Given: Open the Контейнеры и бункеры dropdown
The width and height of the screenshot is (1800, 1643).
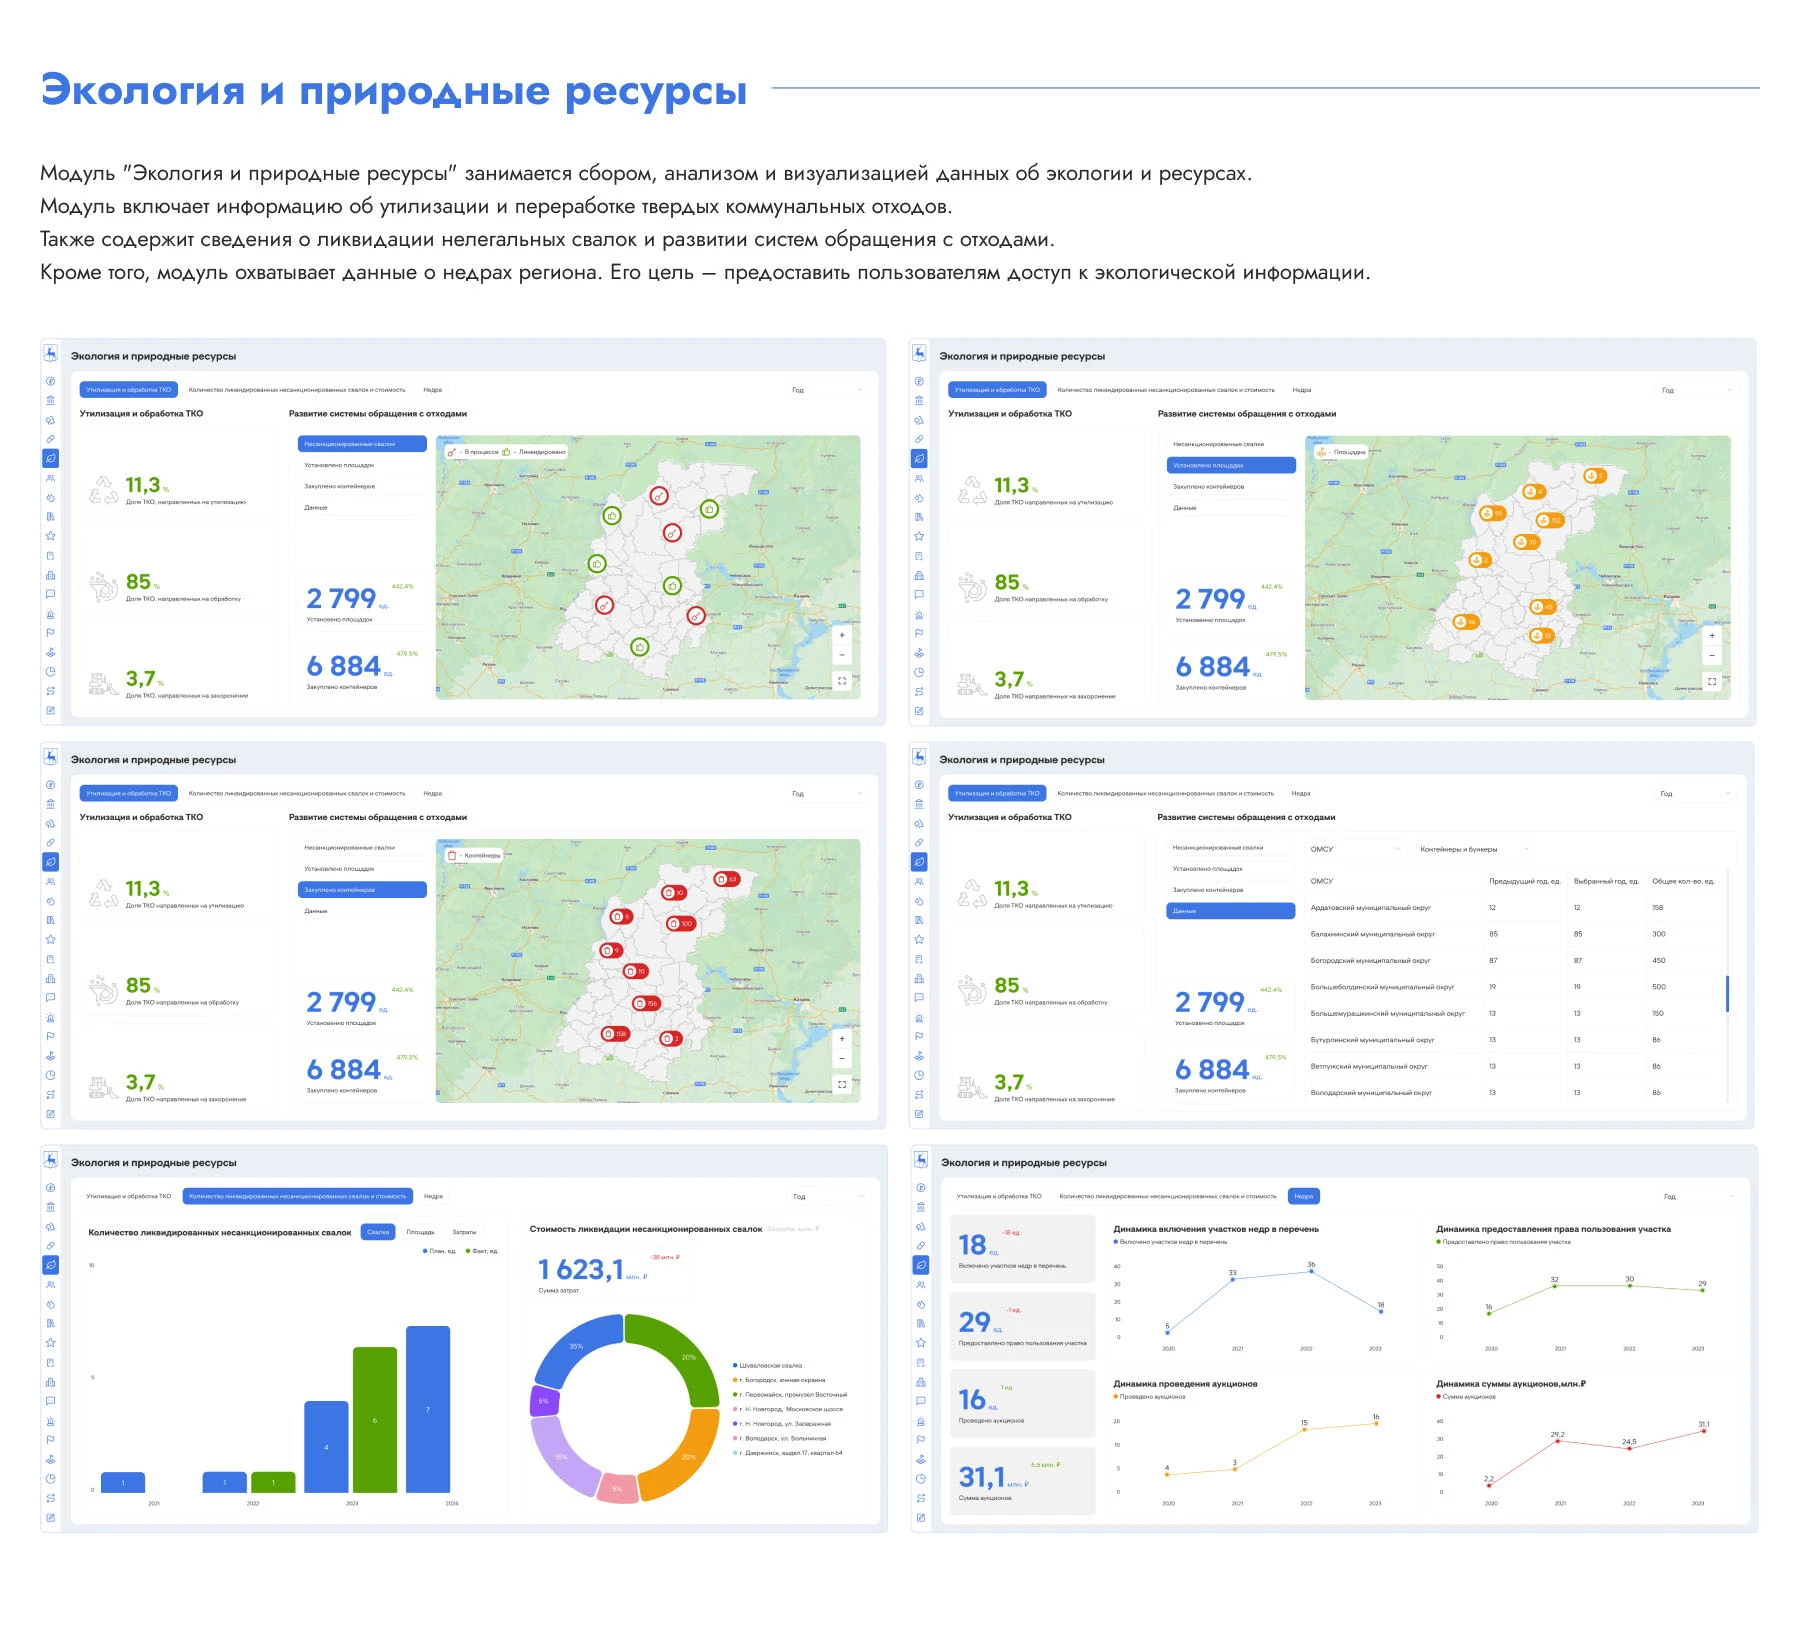Looking at the screenshot, I should click(1474, 849).
